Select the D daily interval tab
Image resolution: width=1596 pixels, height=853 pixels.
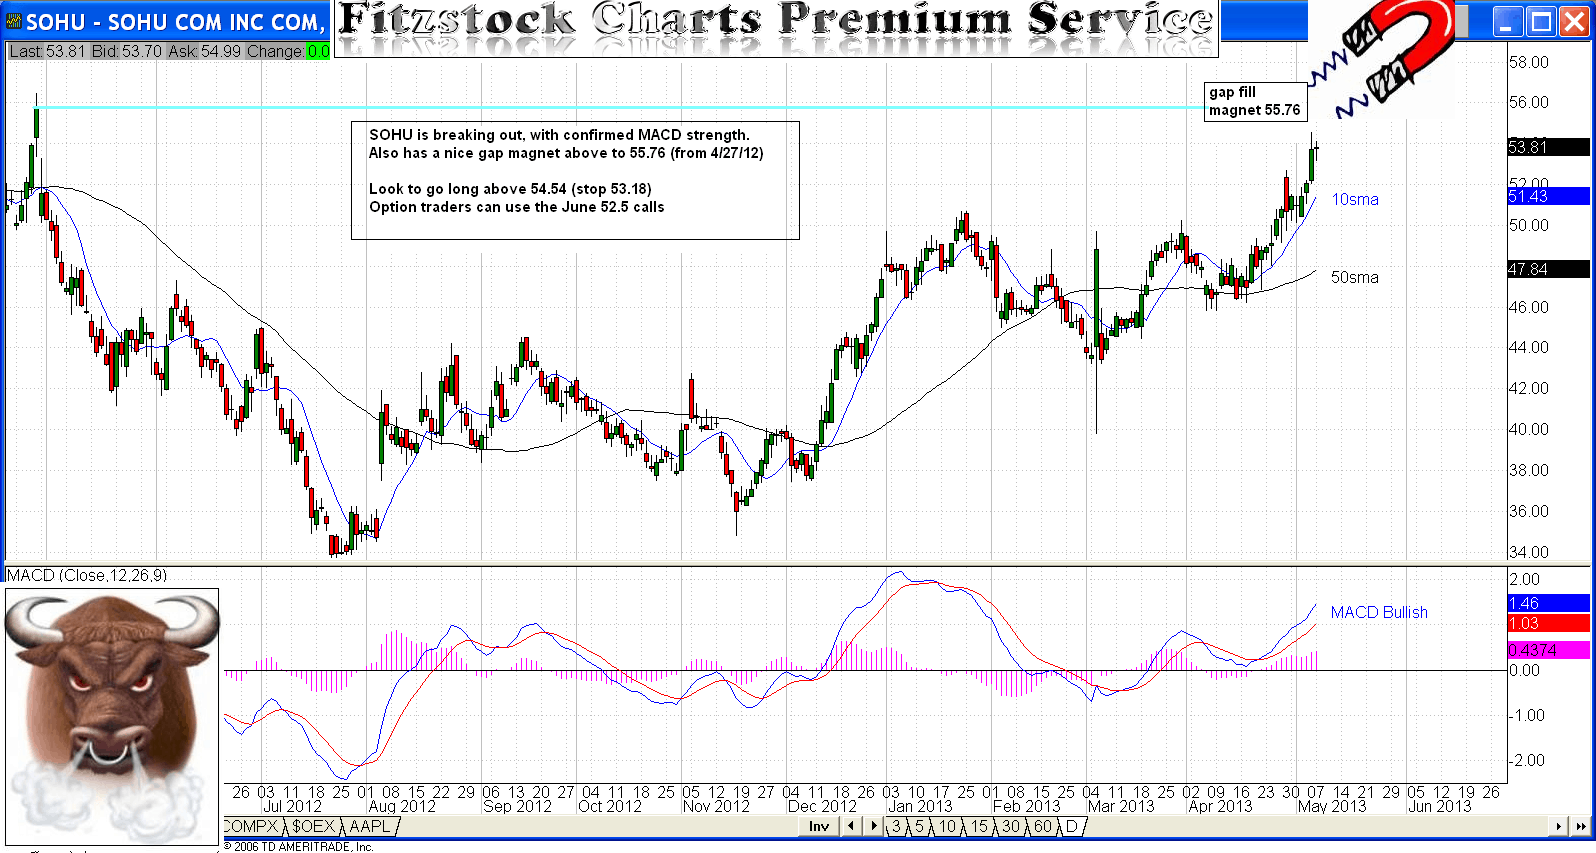point(1071,826)
